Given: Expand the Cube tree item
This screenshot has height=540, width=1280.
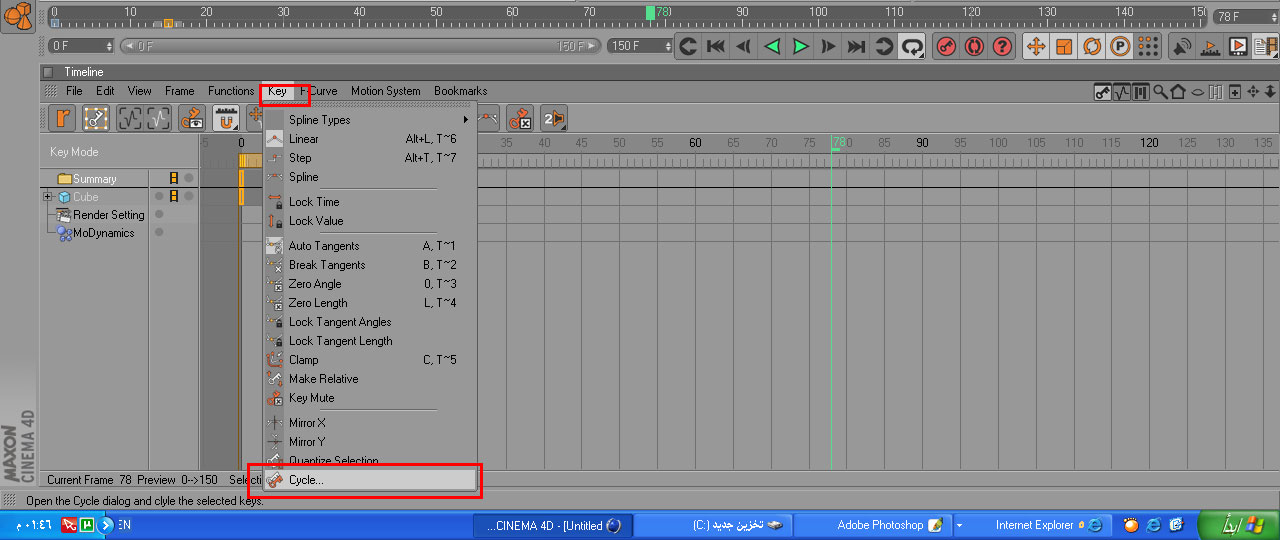Looking at the screenshot, I should [47, 197].
